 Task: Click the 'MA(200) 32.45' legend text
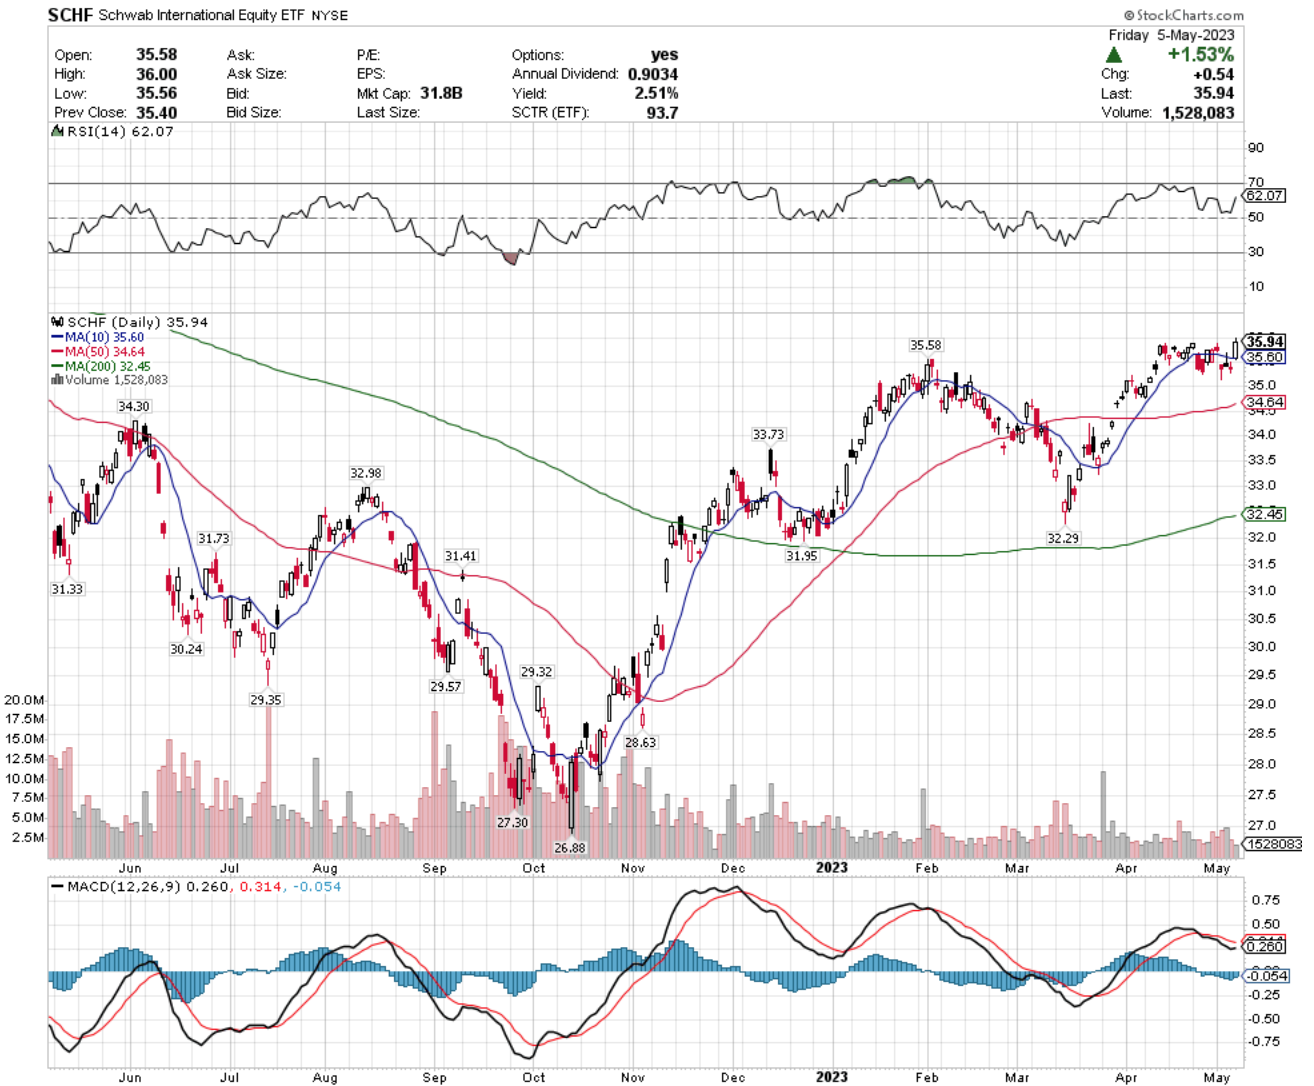pos(108,367)
